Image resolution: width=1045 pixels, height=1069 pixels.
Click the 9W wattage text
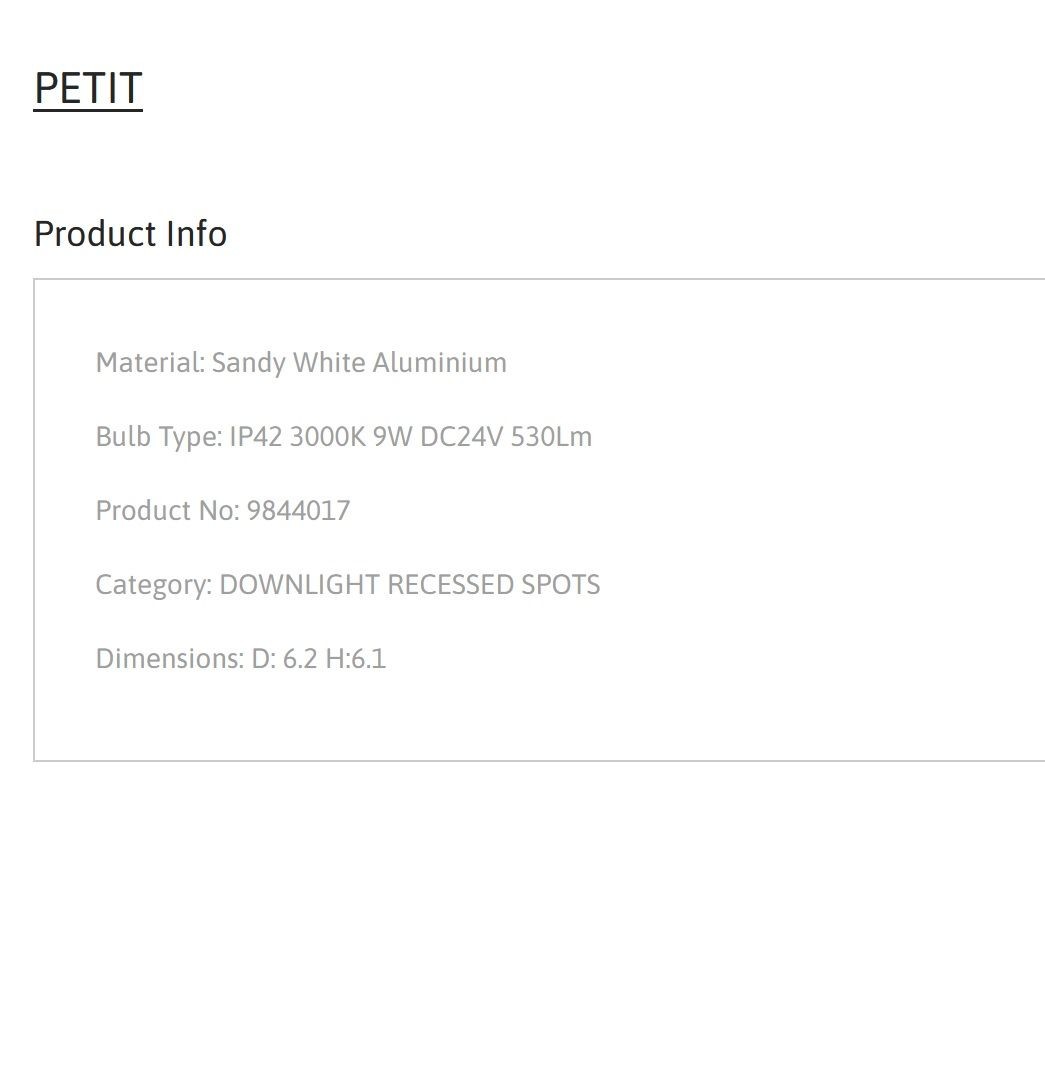tap(393, 436)
